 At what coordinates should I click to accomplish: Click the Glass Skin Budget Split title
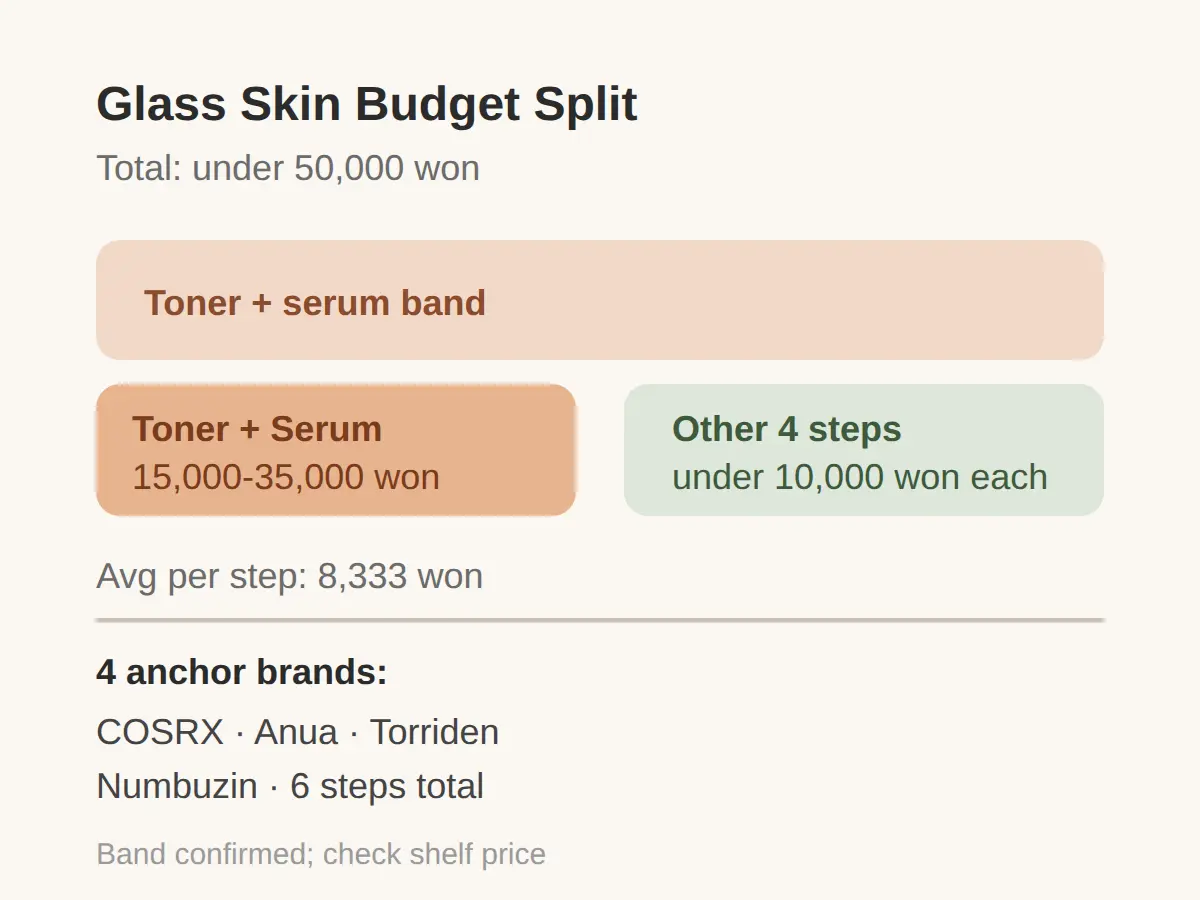[366, 104]
